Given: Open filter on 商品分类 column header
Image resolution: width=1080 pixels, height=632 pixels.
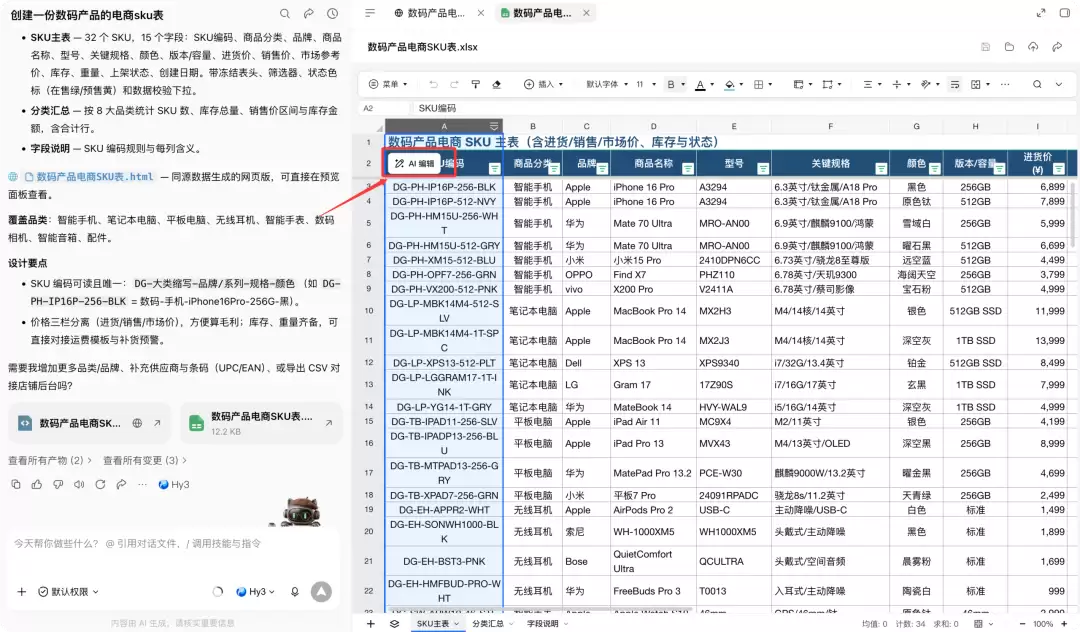Looking at the screenshot, I should coord(554,169).
